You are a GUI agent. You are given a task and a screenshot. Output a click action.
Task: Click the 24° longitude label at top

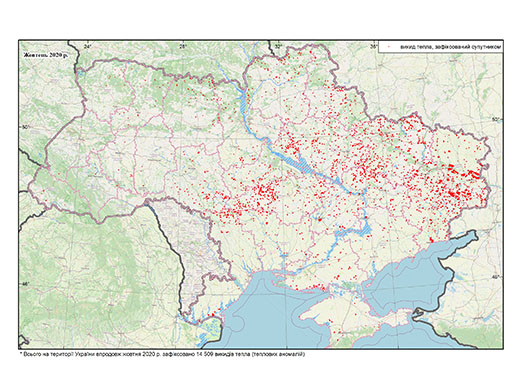tap(87, 46)
